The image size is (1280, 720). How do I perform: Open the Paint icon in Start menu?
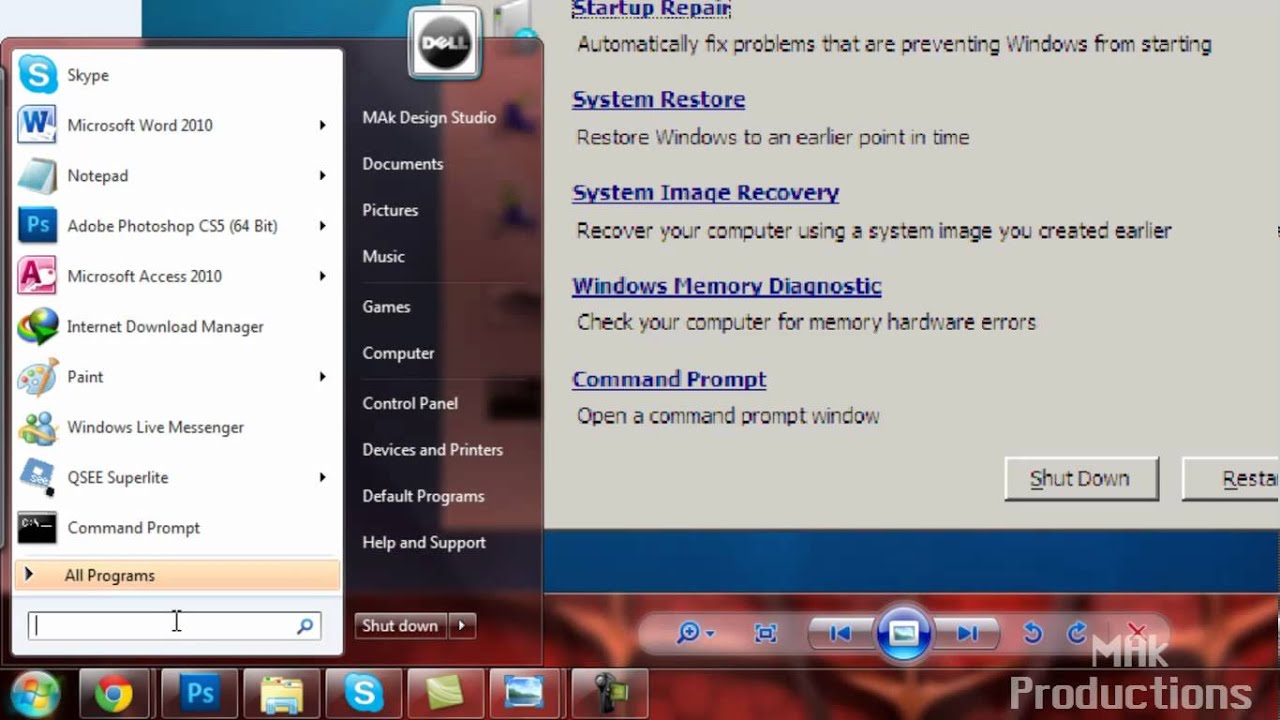(38, 377)
